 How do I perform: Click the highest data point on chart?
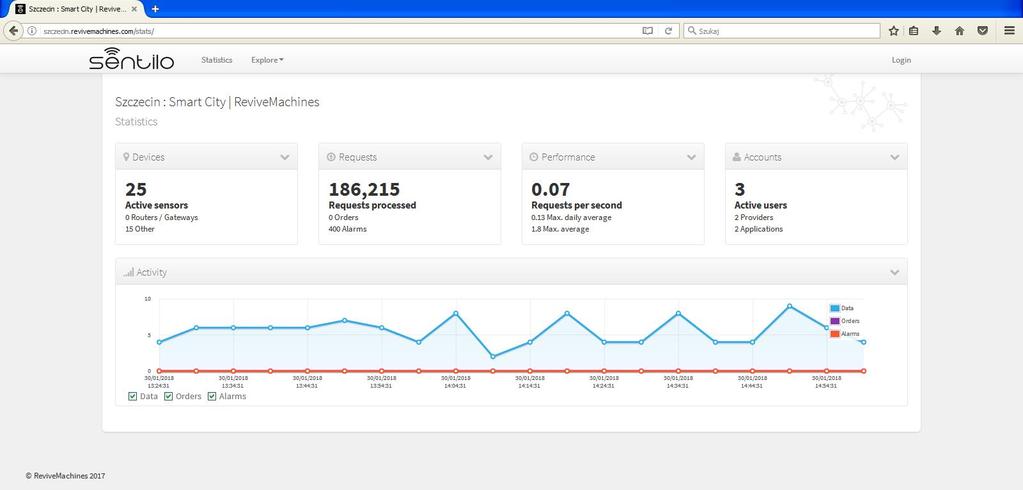coord(789,306)
